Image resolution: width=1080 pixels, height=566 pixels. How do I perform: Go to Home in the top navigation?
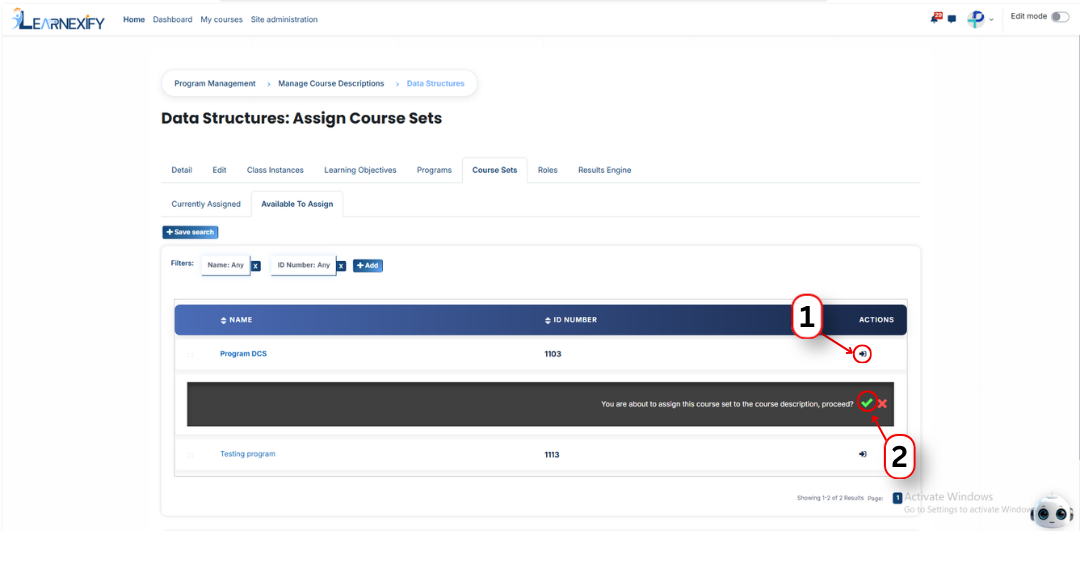[134, 19]
